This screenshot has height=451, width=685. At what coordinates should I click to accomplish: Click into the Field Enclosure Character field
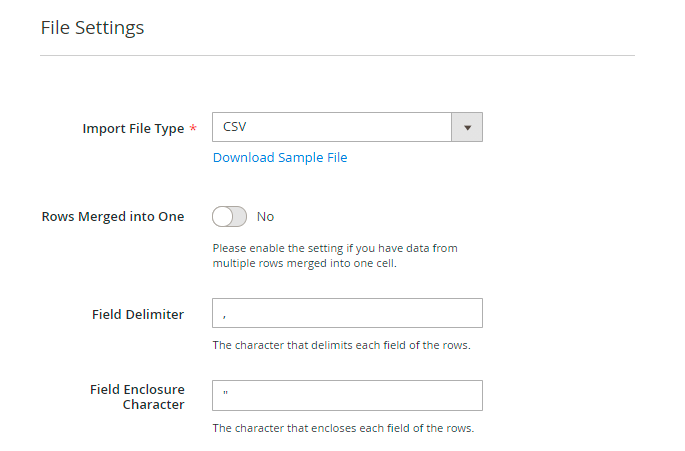tap(347, 395)
